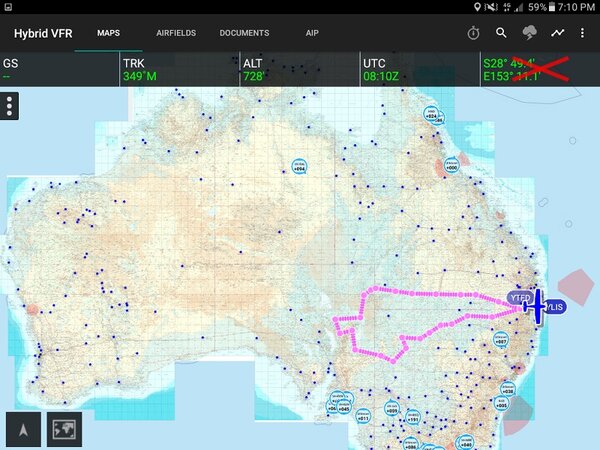Select the MAPS tab
Image resolution: width=600 pixels, height=450 pixels.
point(109,33)
